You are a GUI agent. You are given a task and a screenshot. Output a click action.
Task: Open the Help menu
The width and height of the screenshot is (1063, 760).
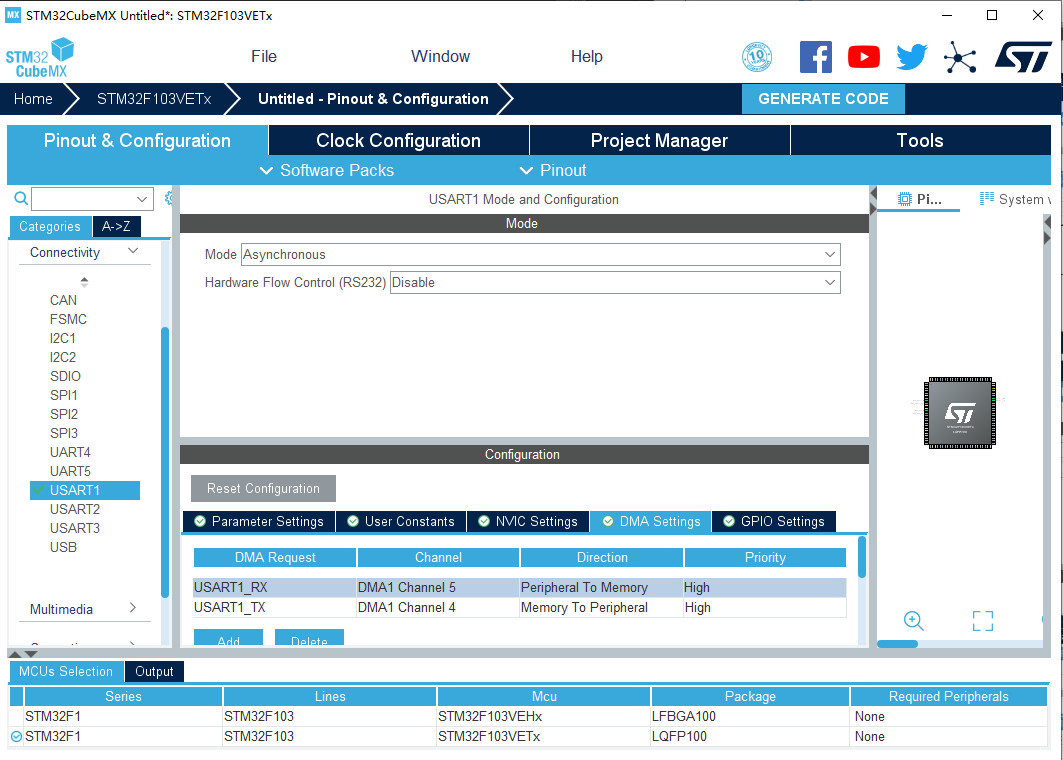(586, 56)
